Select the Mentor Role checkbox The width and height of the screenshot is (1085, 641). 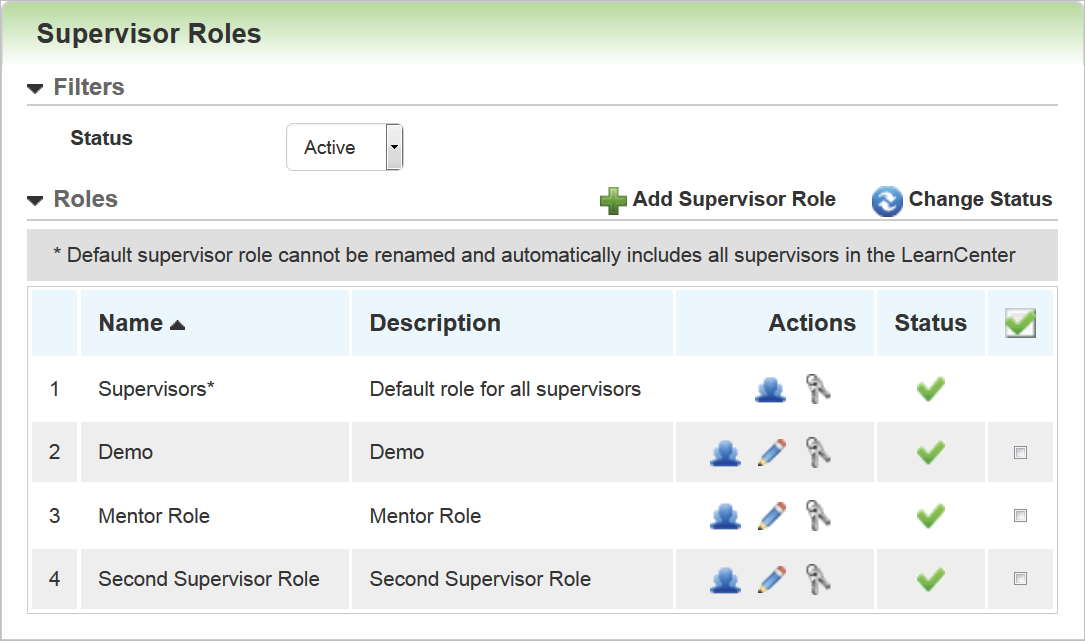[x=1020, y=516]
